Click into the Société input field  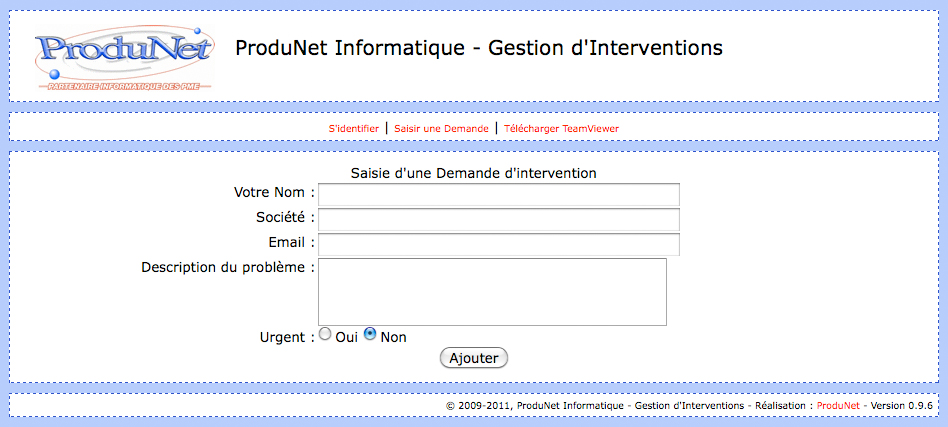[499, 220]
